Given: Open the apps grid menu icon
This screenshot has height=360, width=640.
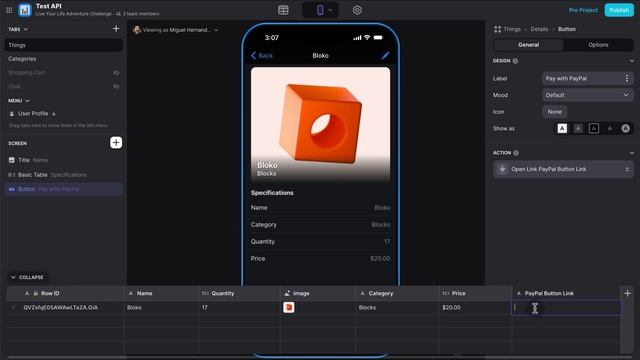Looking at the screenshot, I should [x=9, y=10].
